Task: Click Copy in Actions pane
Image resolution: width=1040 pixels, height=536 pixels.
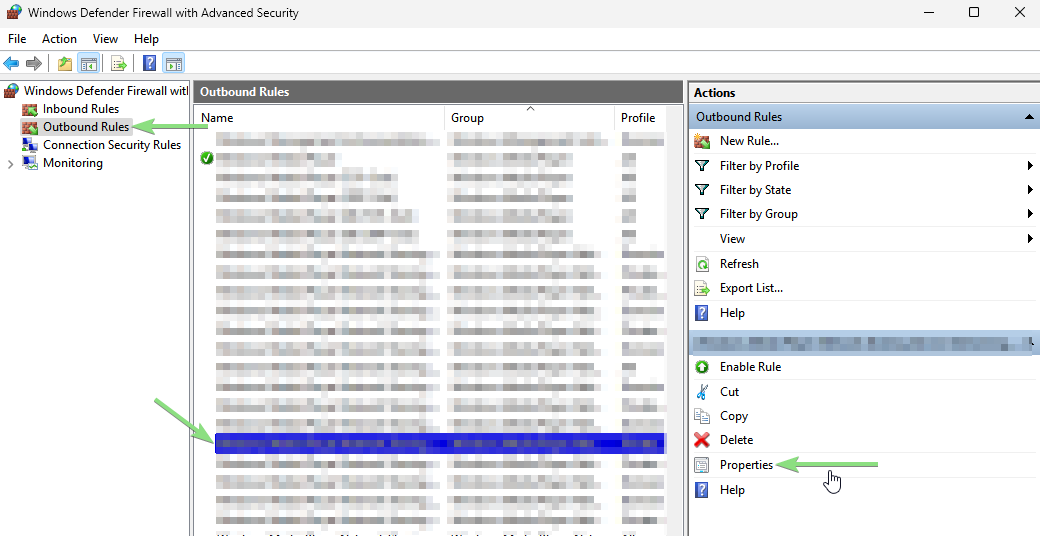Action: point(734,416)
